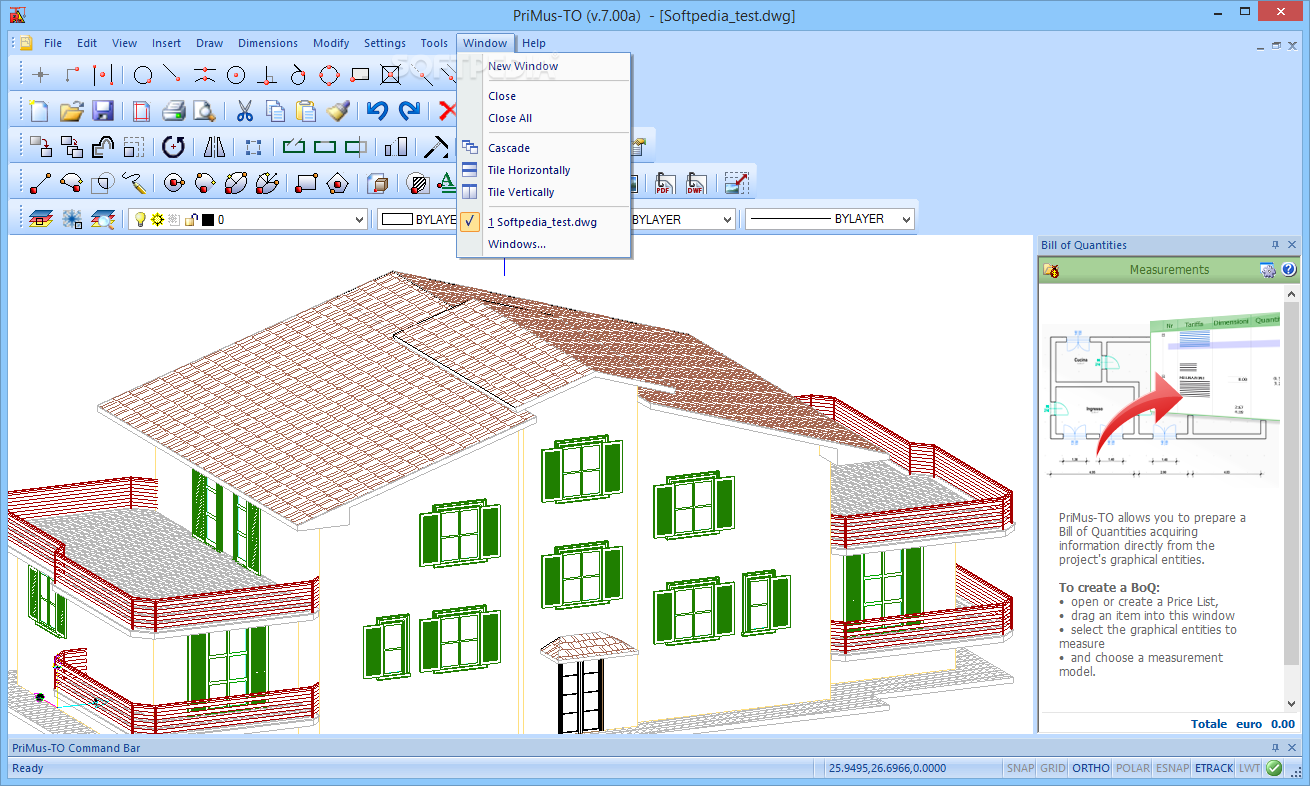
Task: Select the Center snap icon
Action: [x=236, y=74]
